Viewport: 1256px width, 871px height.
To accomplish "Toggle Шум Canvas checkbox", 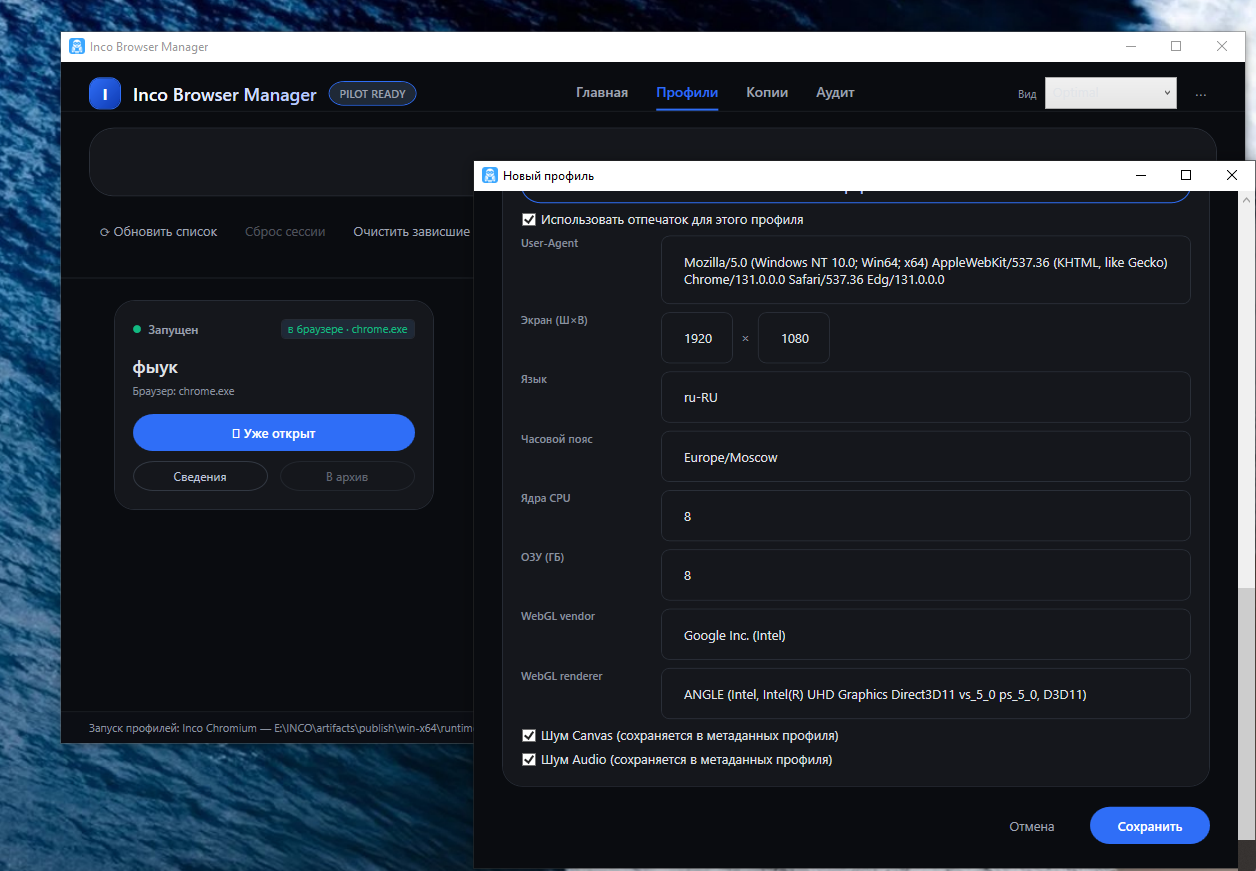I will 529,735.
